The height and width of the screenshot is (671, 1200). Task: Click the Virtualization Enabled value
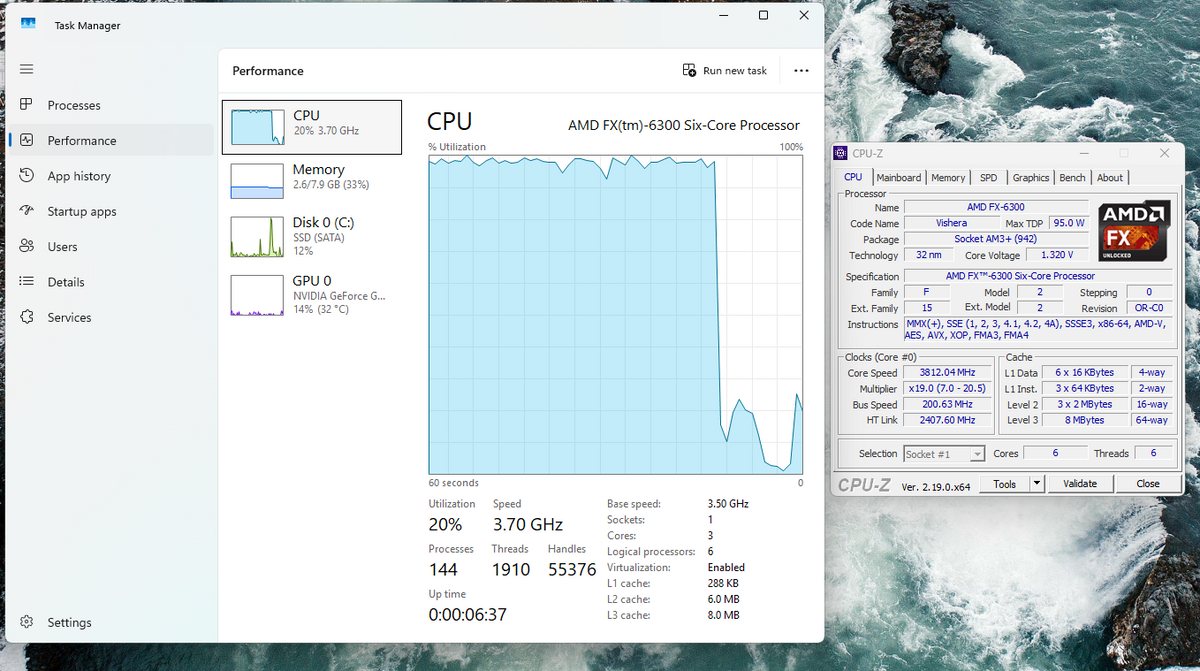(726, 567)
